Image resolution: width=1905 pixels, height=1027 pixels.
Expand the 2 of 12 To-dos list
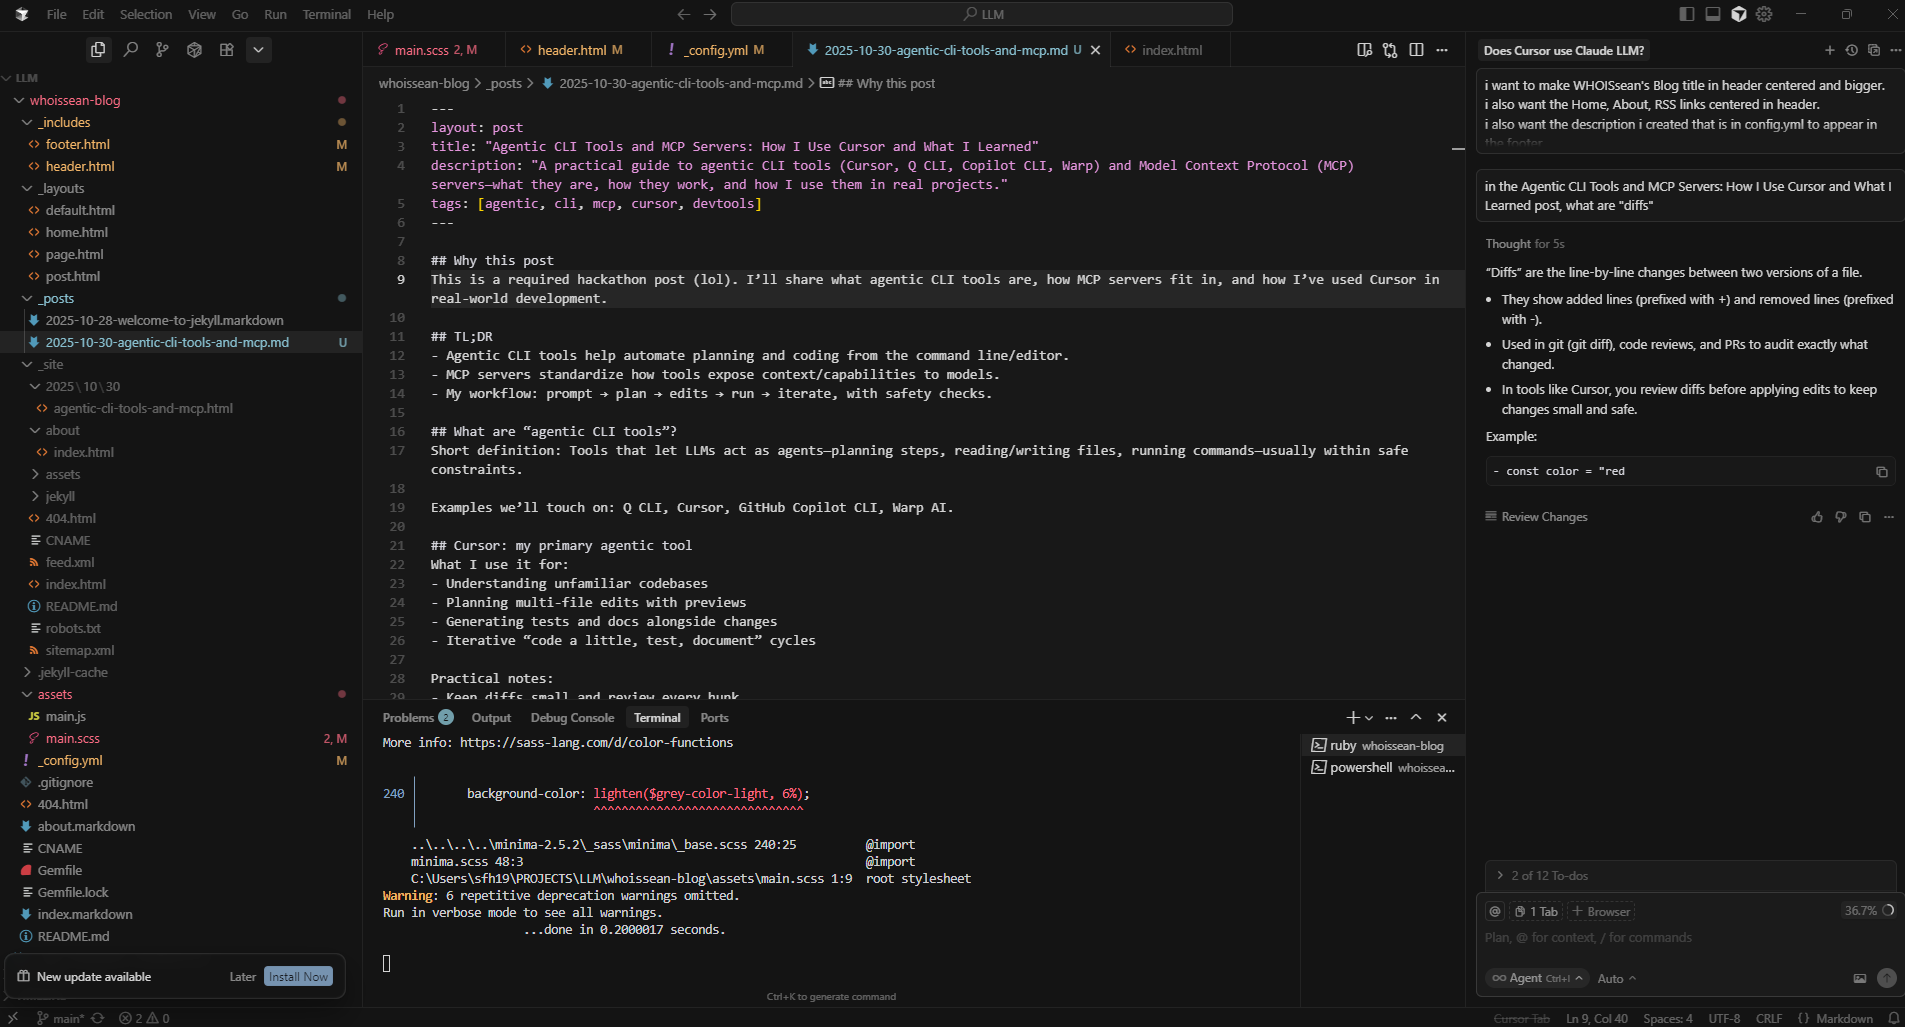(1548, 876)
